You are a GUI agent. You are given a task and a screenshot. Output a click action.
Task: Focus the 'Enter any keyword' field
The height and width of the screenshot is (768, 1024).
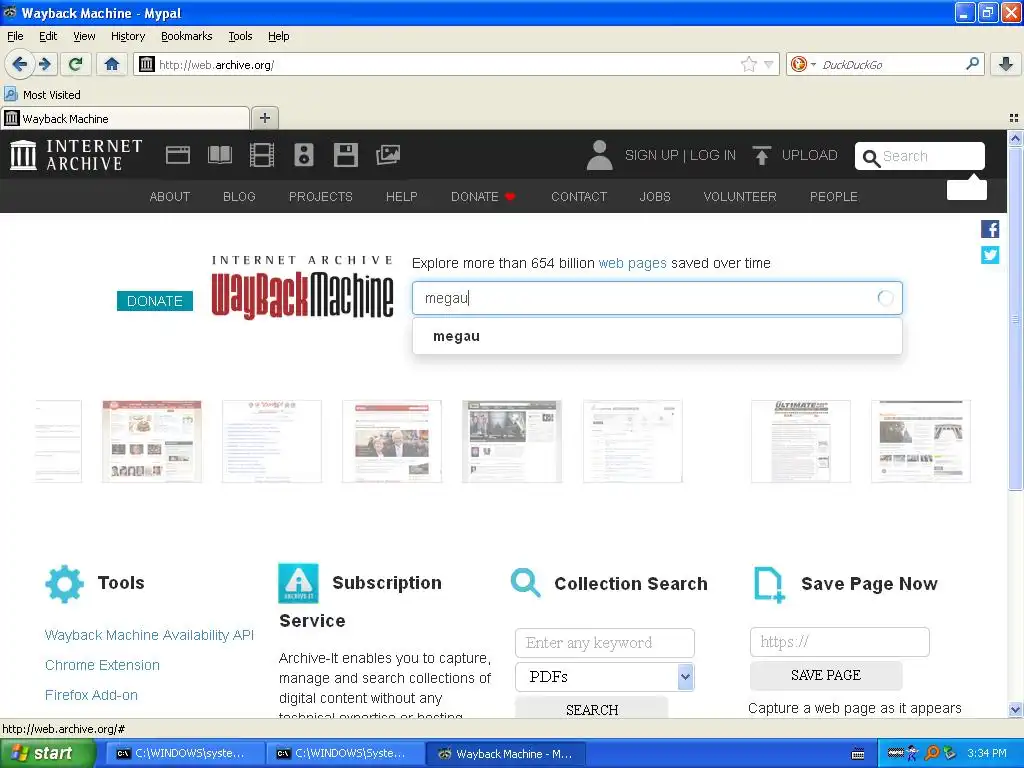605,643
